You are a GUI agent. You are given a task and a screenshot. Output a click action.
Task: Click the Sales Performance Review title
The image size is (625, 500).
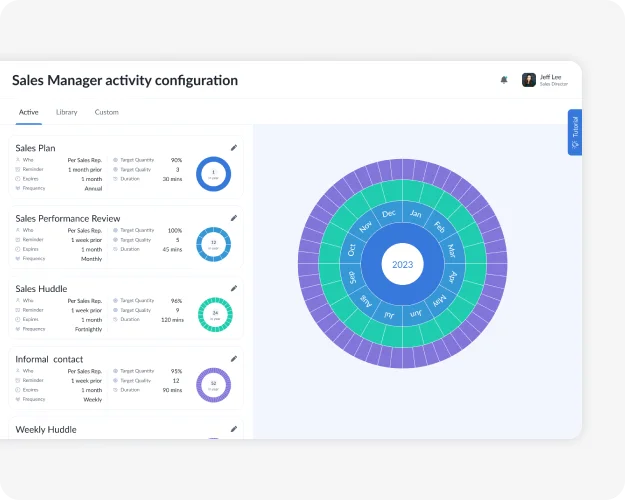click(x=68, y=218)
